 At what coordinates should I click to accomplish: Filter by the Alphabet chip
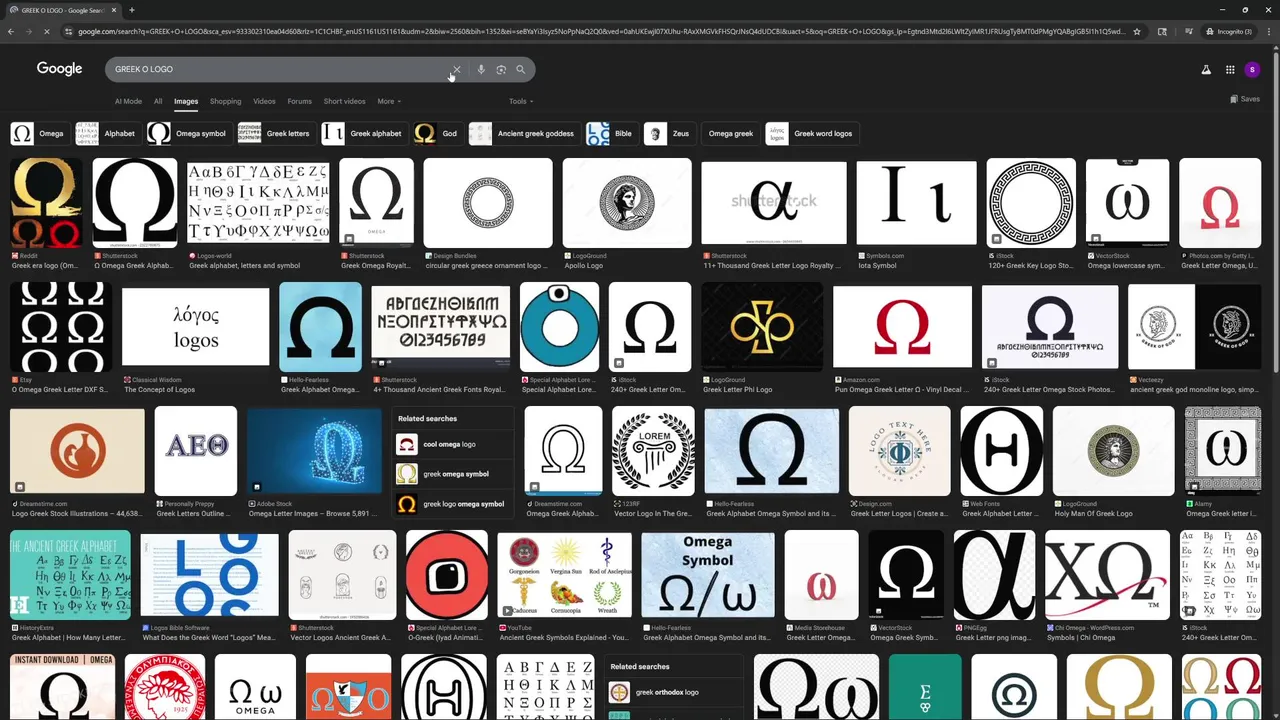pyautogui.click(x=107, y=133)
